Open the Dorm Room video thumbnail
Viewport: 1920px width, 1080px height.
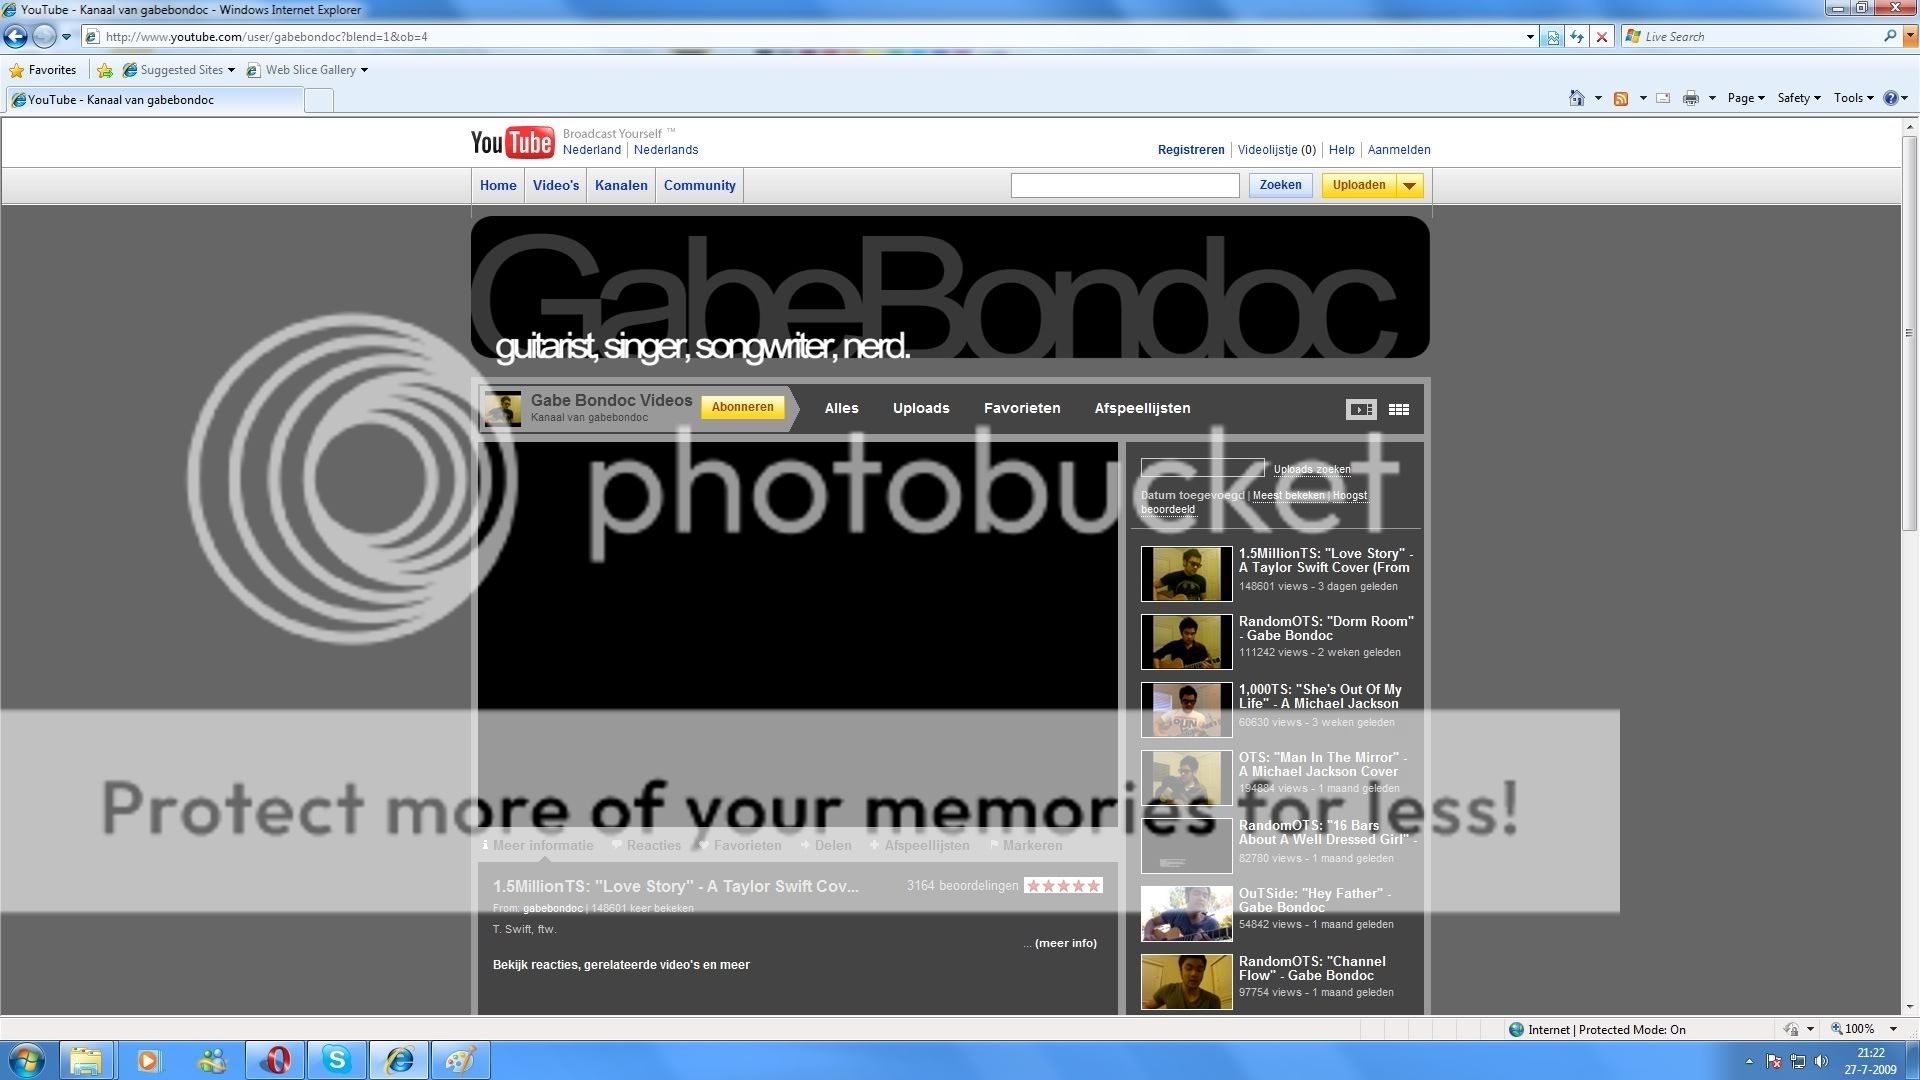(1186, 642)
